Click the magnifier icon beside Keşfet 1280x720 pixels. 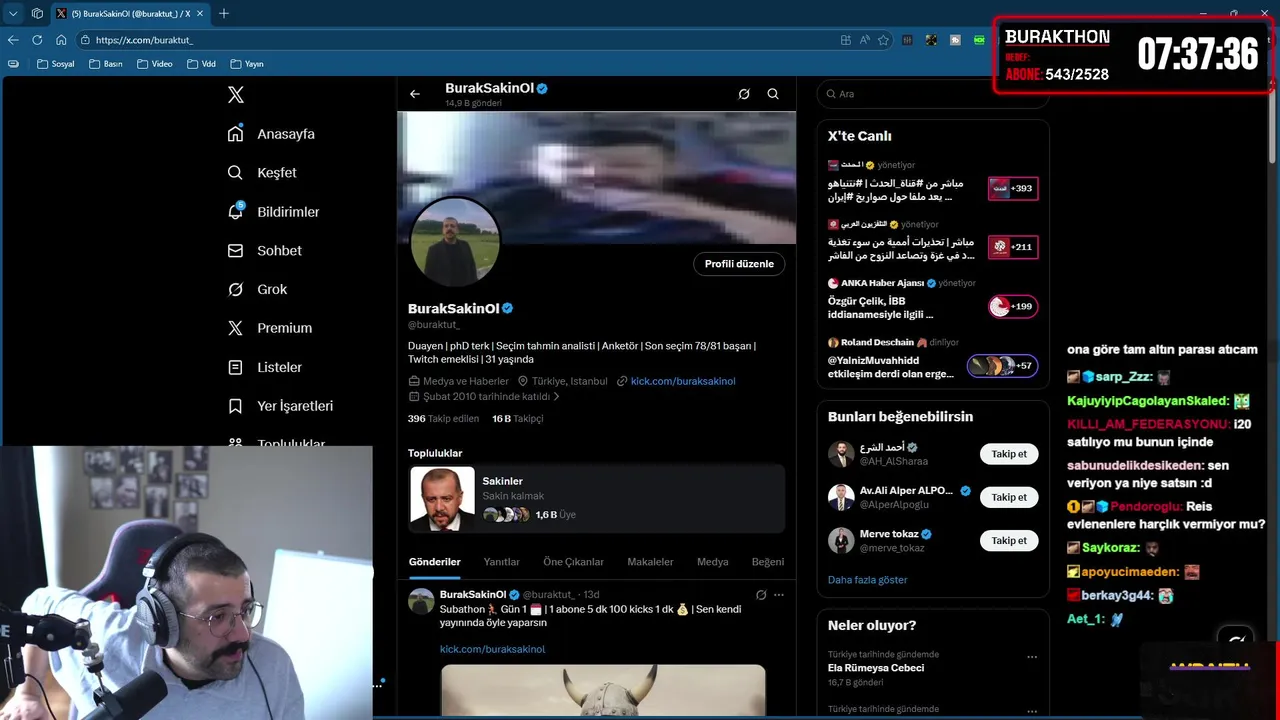click(236, 173)
